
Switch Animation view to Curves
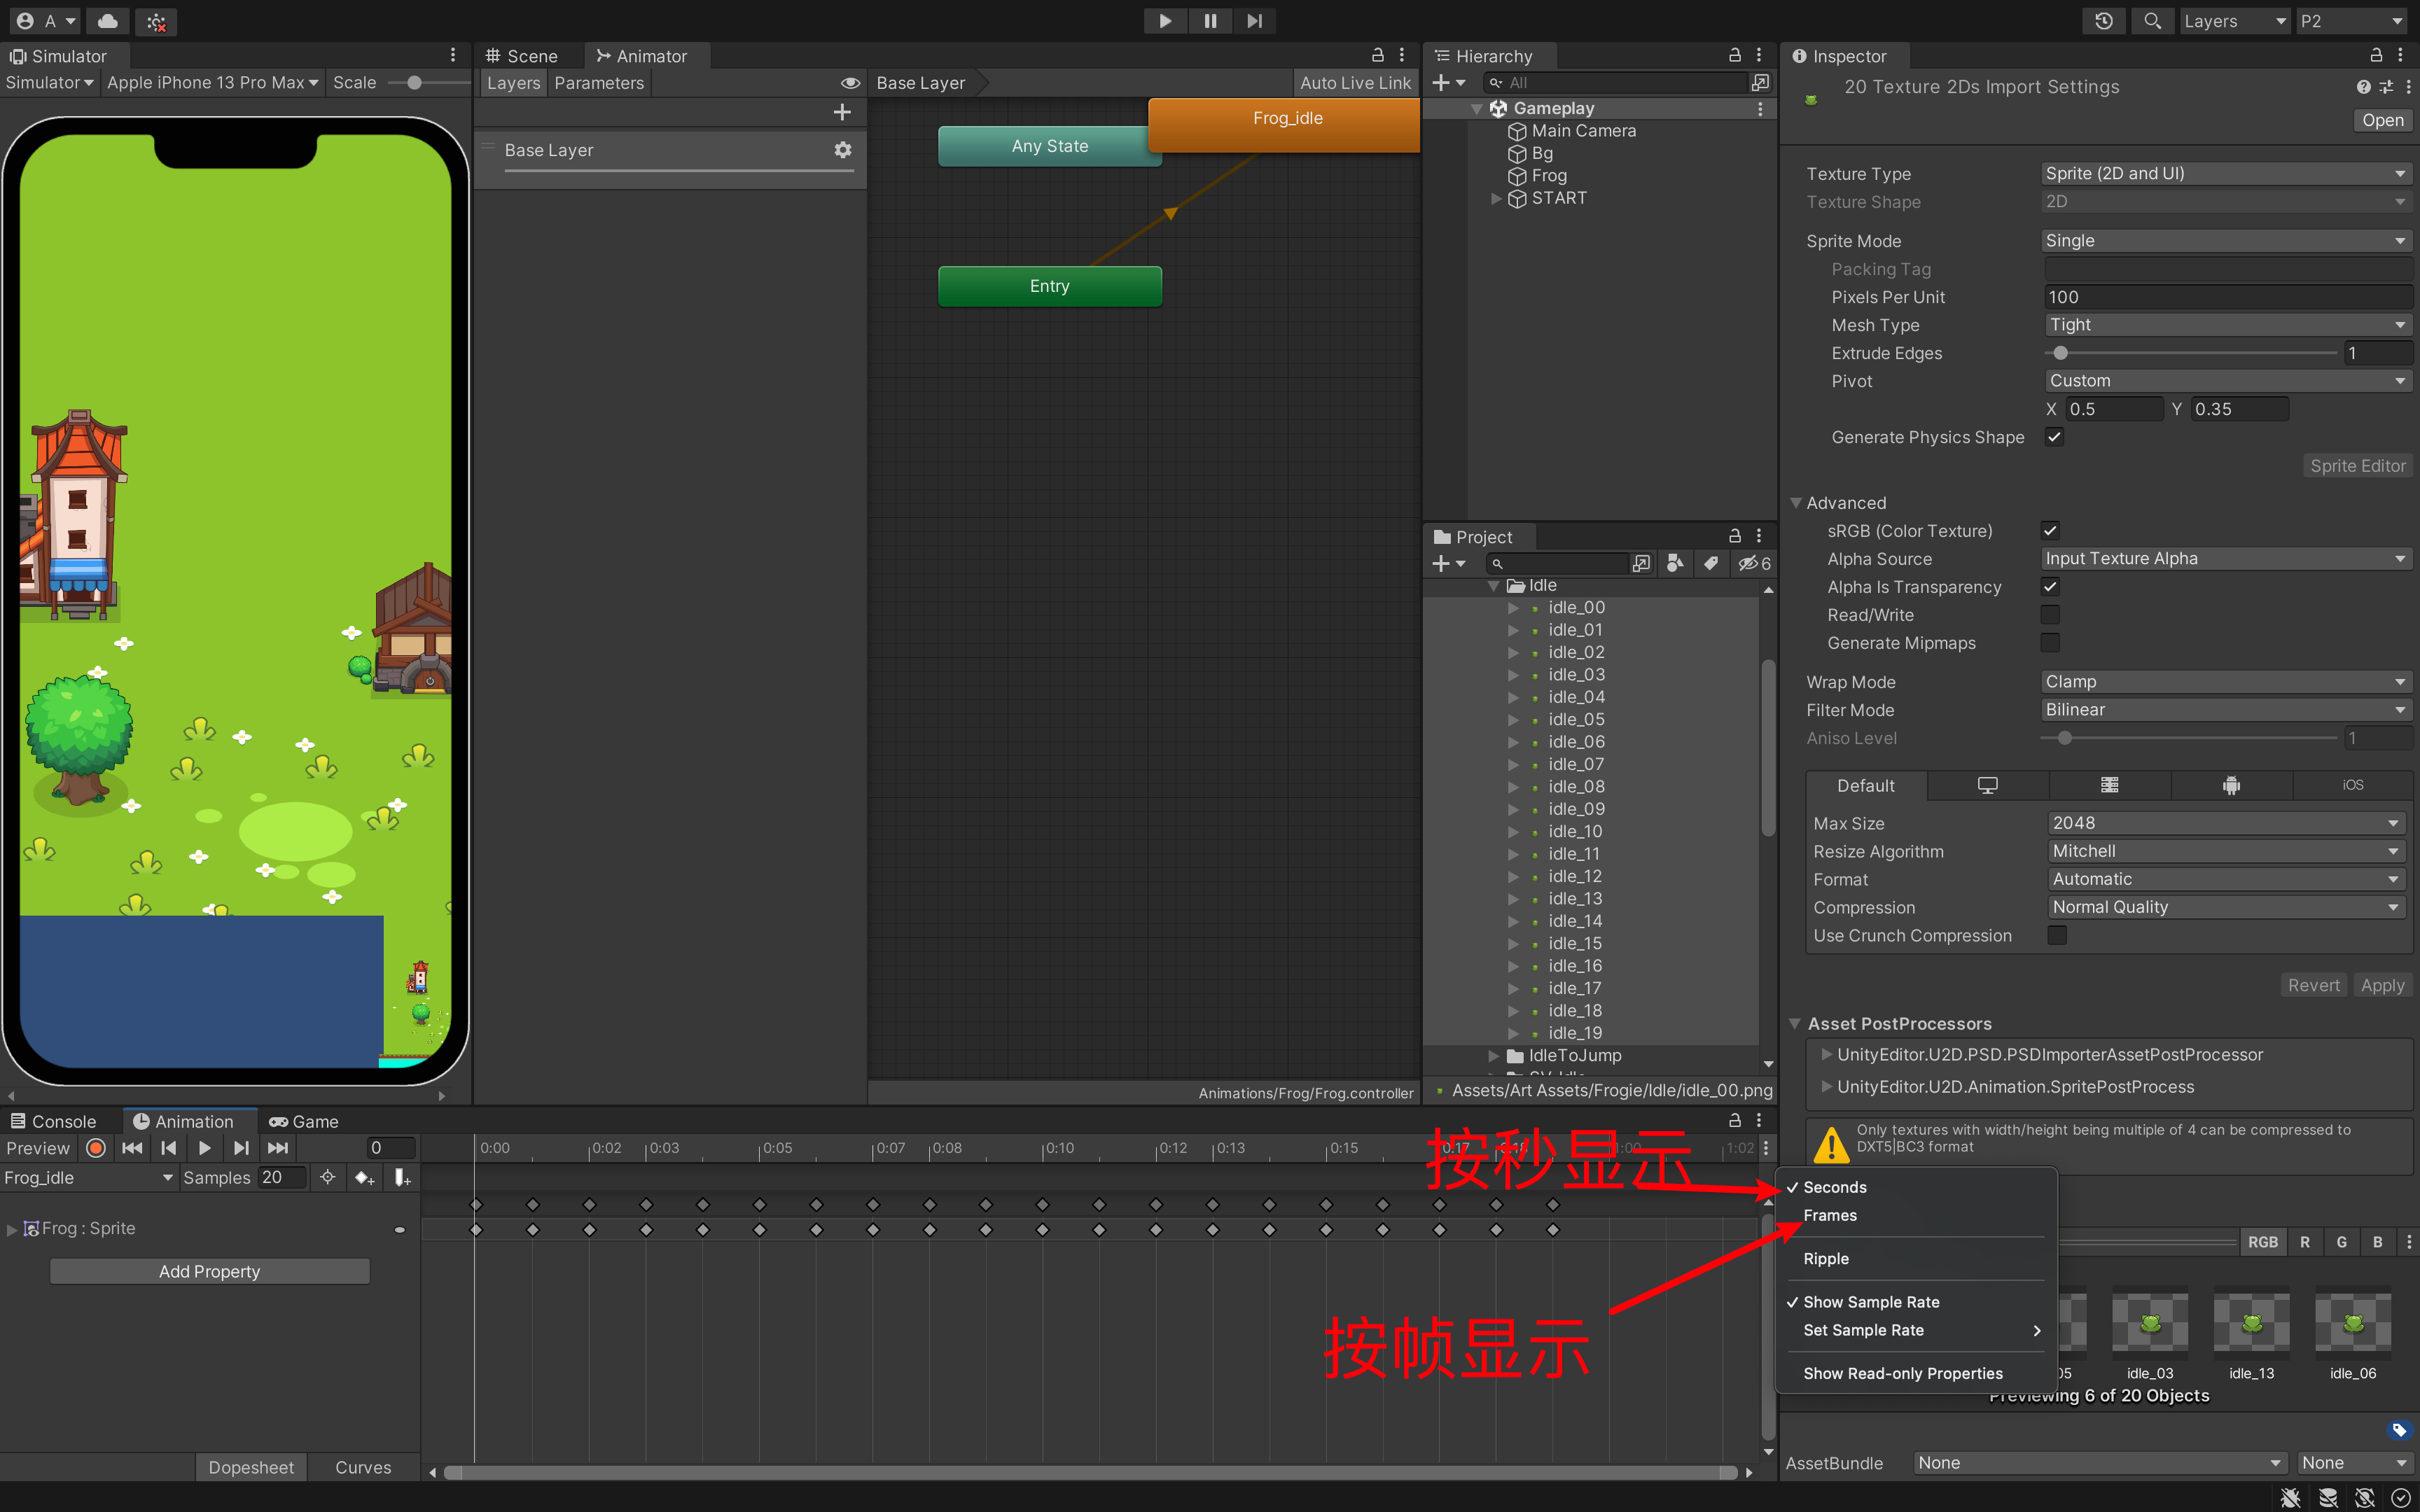363,1467
